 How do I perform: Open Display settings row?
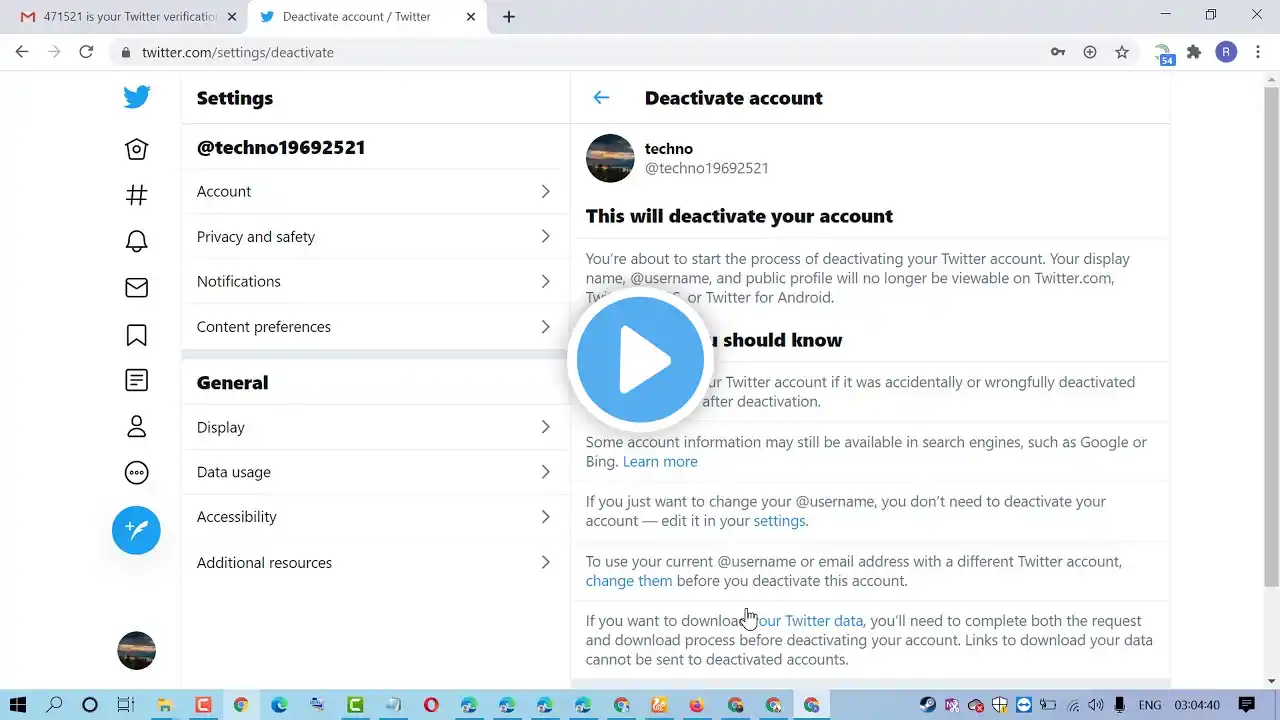(x=375, y=427)
